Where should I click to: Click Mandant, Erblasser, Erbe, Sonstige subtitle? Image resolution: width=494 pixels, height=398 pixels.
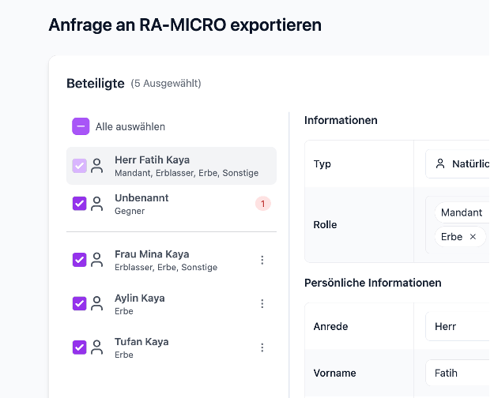tap(186, 173)
